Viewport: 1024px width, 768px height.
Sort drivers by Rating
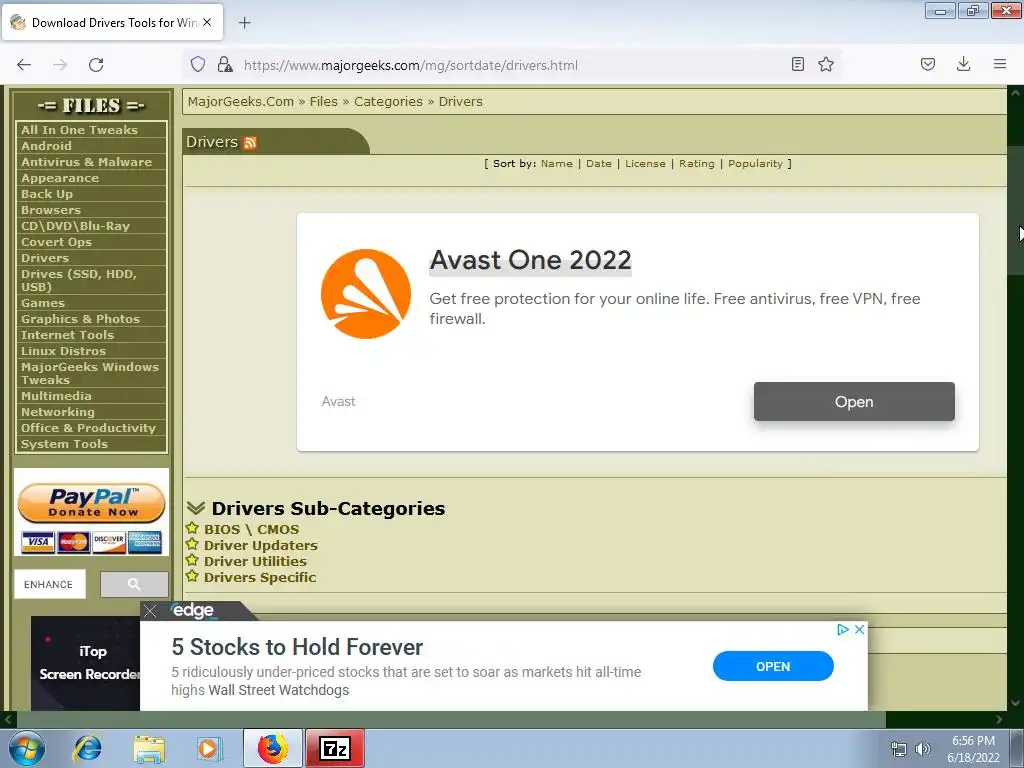click(x=697, y=163)
